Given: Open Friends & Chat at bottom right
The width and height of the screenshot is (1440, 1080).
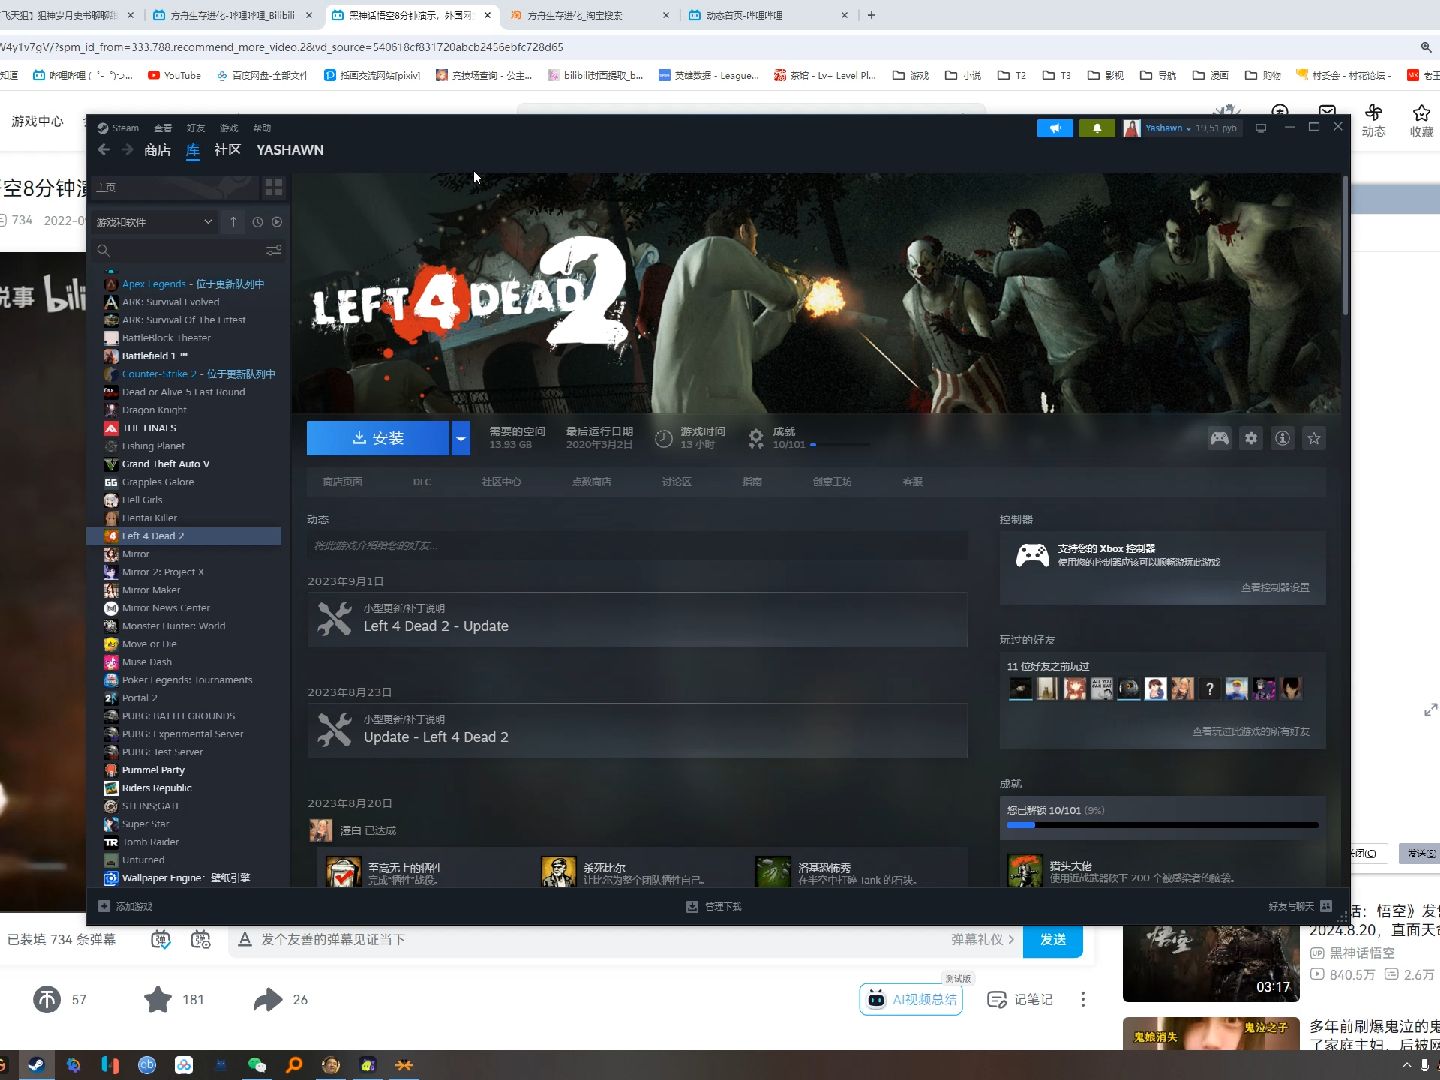Looking at the screenshot, I should tap(1300, 906).
